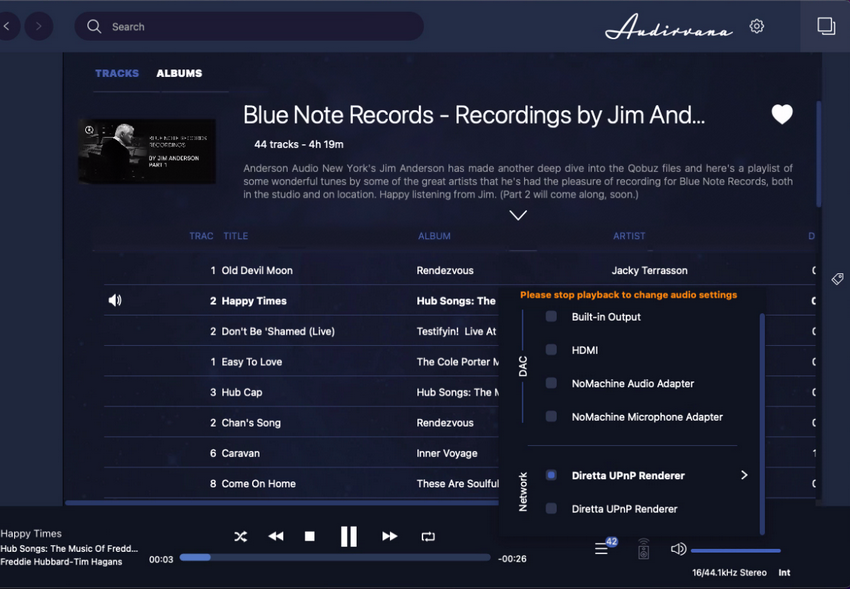Stop playback with the stop button
Image resolution: width=850 pixels, height=589 pixels.
pos(310,536)
